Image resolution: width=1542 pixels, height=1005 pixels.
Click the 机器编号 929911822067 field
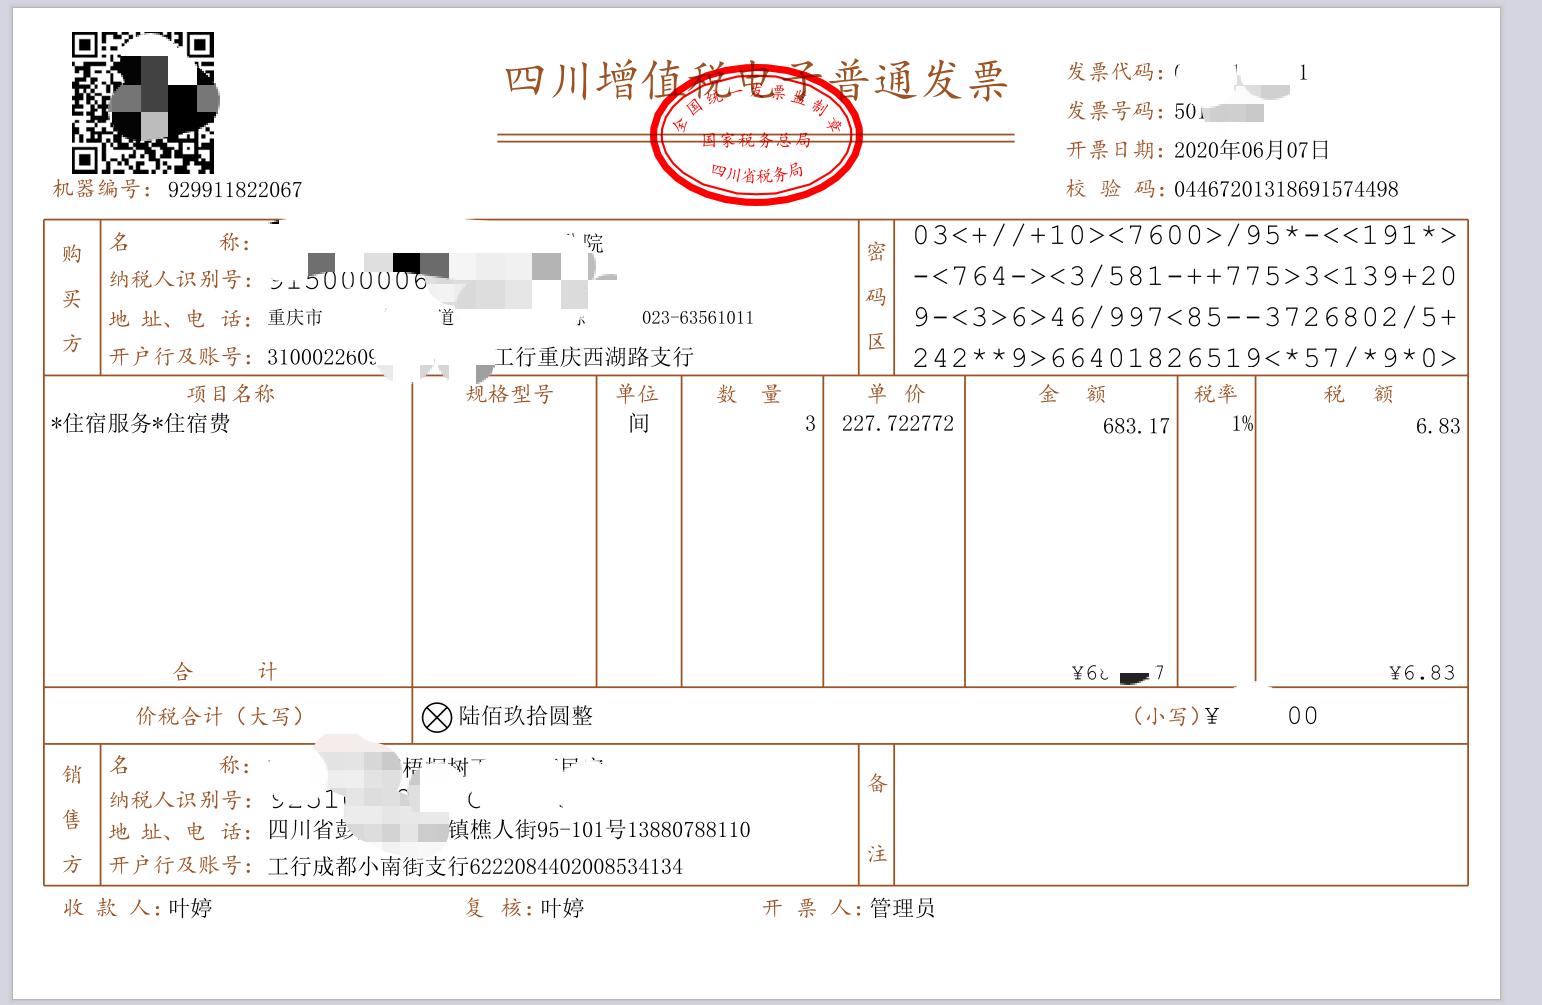175,188
